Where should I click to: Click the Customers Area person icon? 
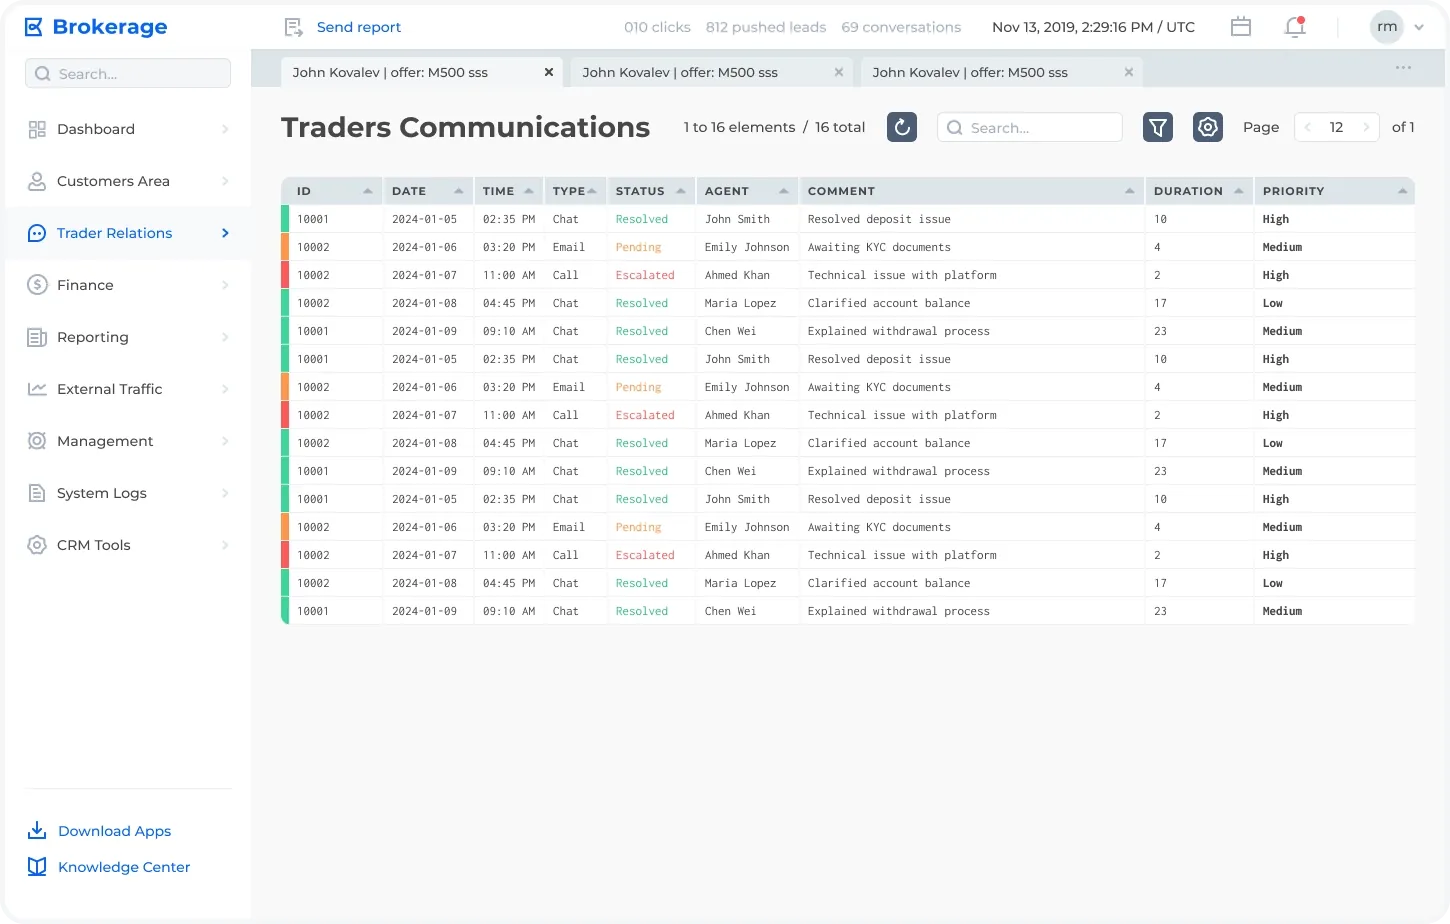click(37, 181)
